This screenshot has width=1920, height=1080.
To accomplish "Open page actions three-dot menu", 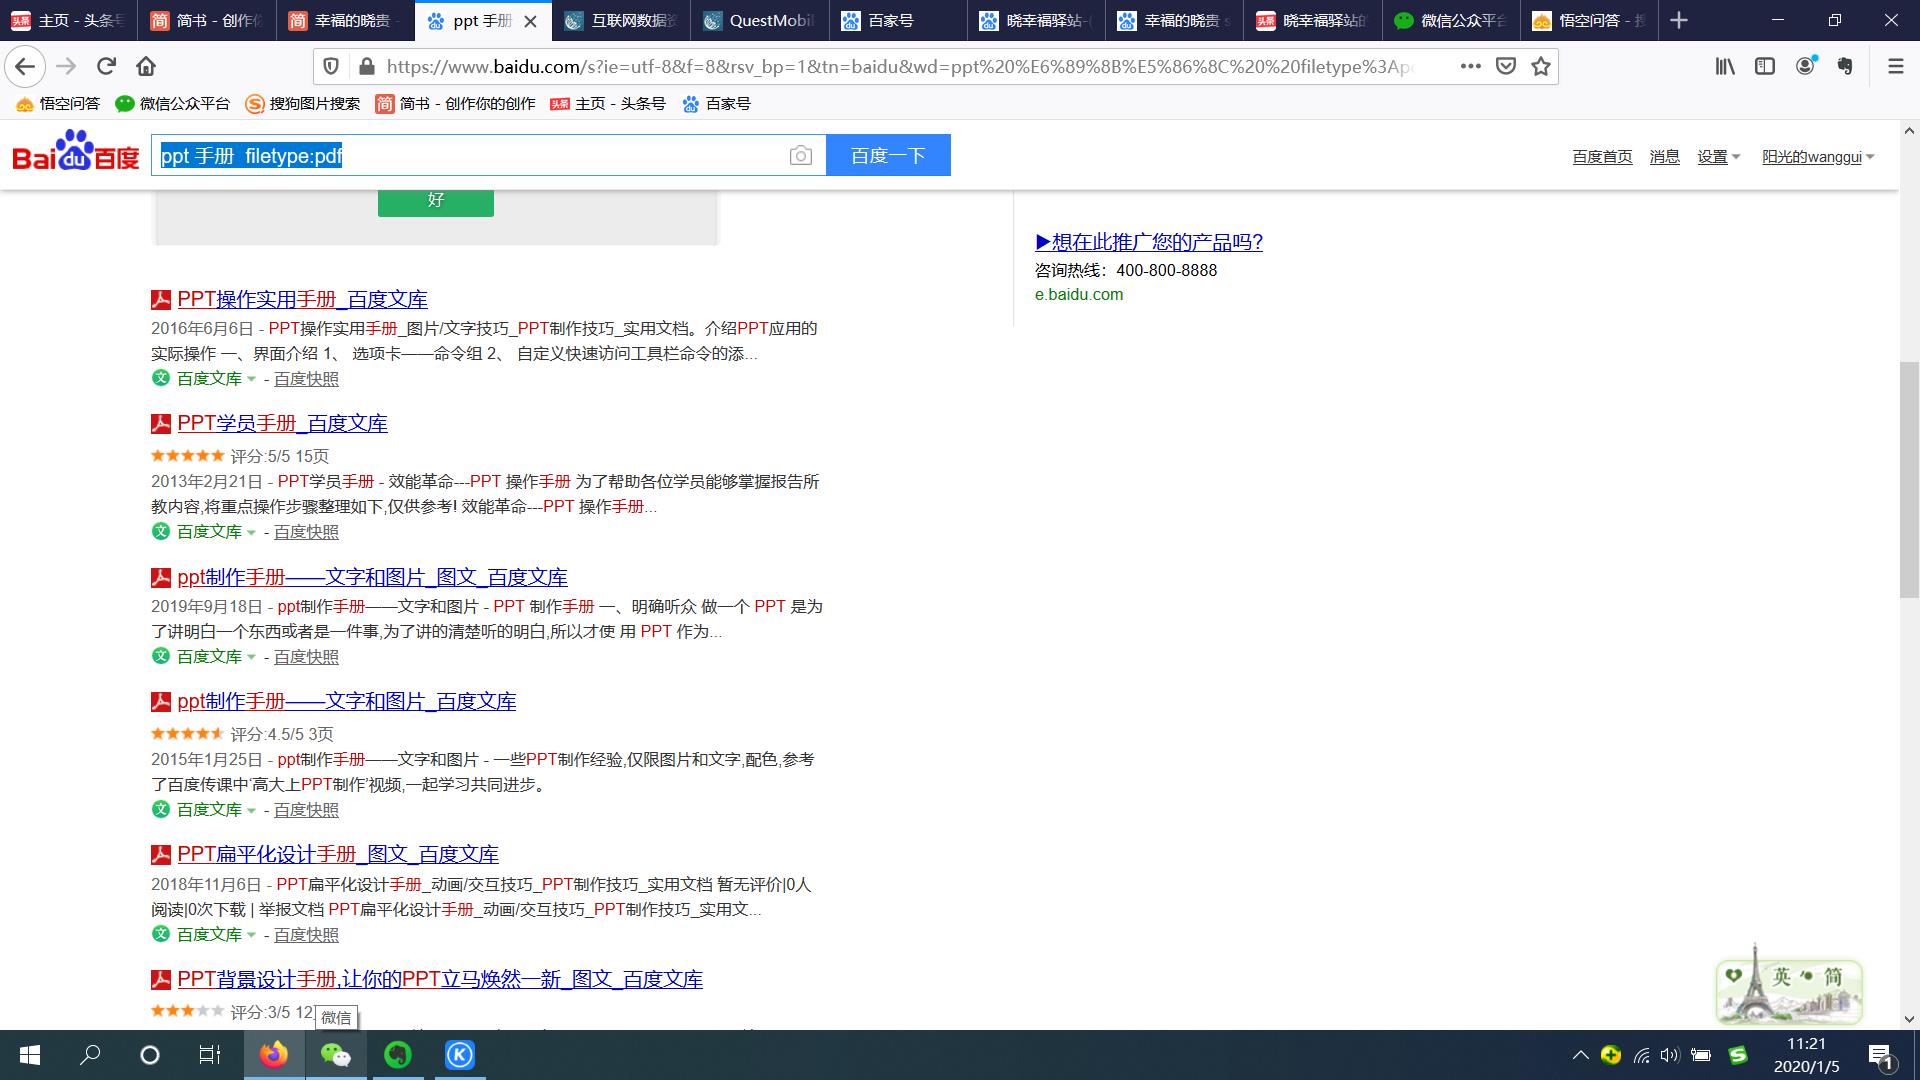I will (x=1470, y=66).
